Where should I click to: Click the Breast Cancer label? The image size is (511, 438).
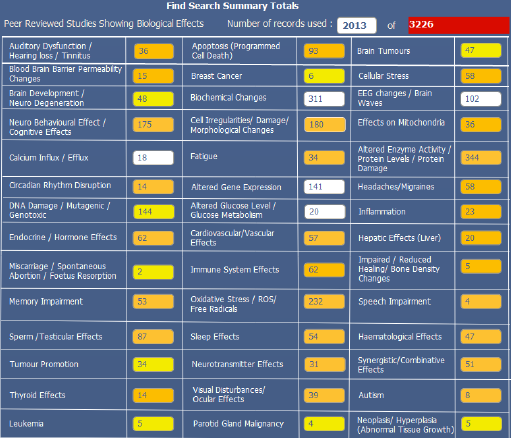pyautogui.click(x=217, y=76)
